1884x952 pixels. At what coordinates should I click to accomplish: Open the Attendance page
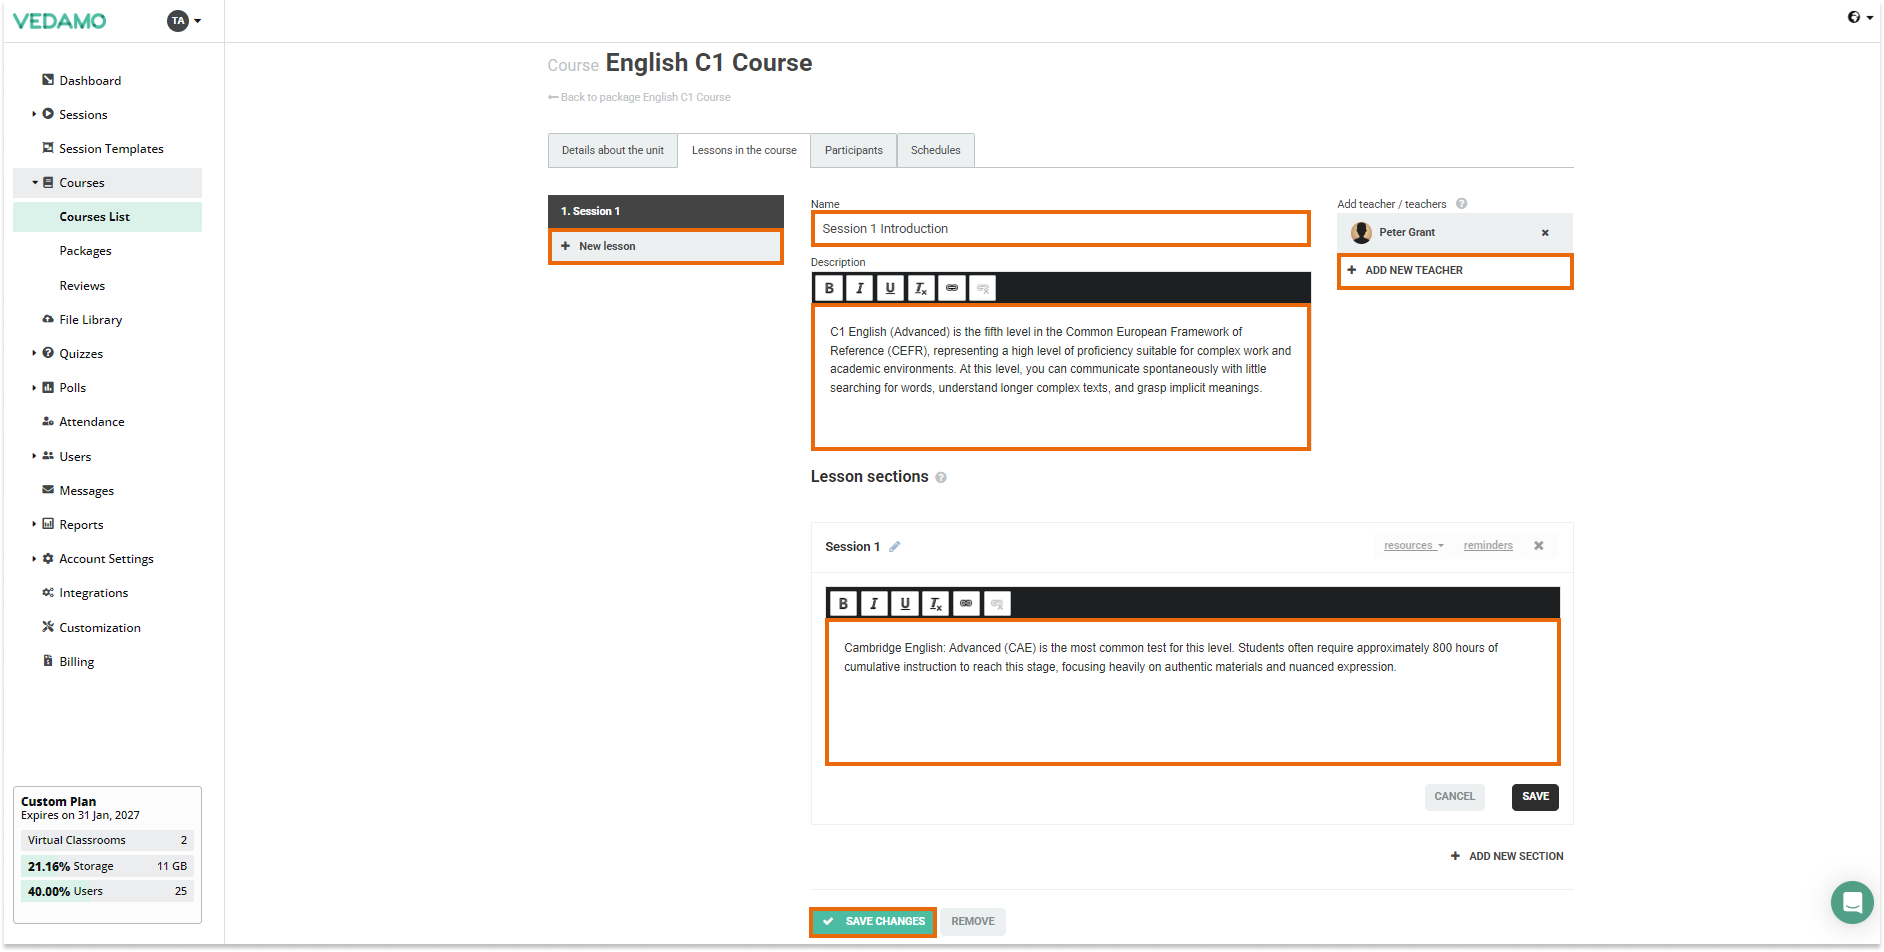[x=91, y=421]
